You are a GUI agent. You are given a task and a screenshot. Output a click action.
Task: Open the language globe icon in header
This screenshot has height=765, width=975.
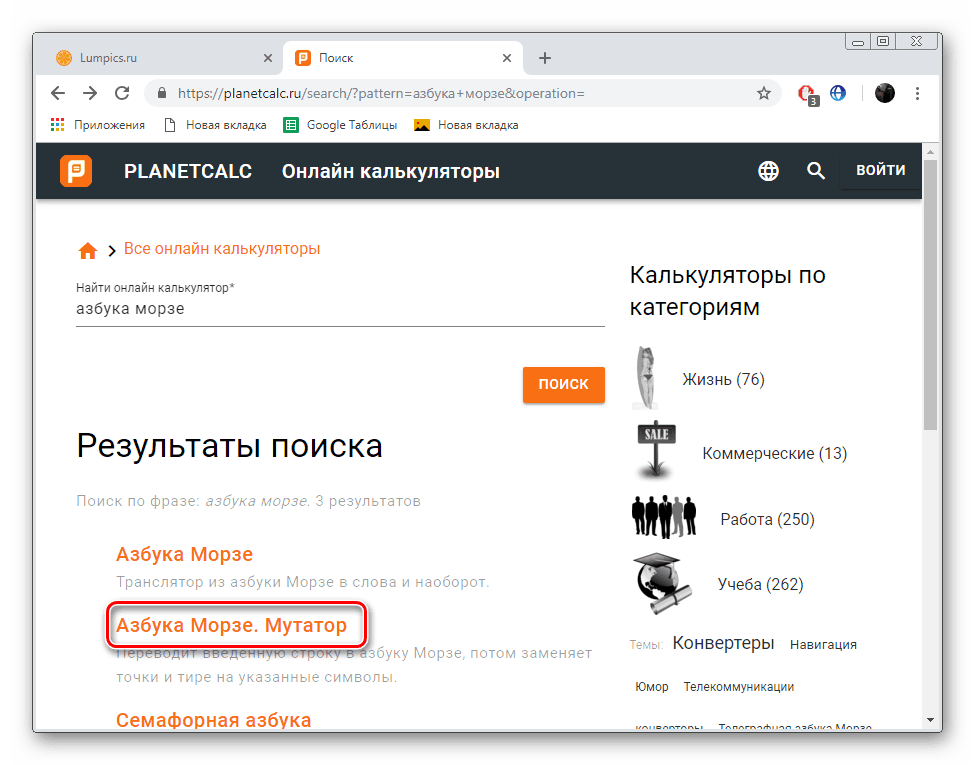pos(768,171)
